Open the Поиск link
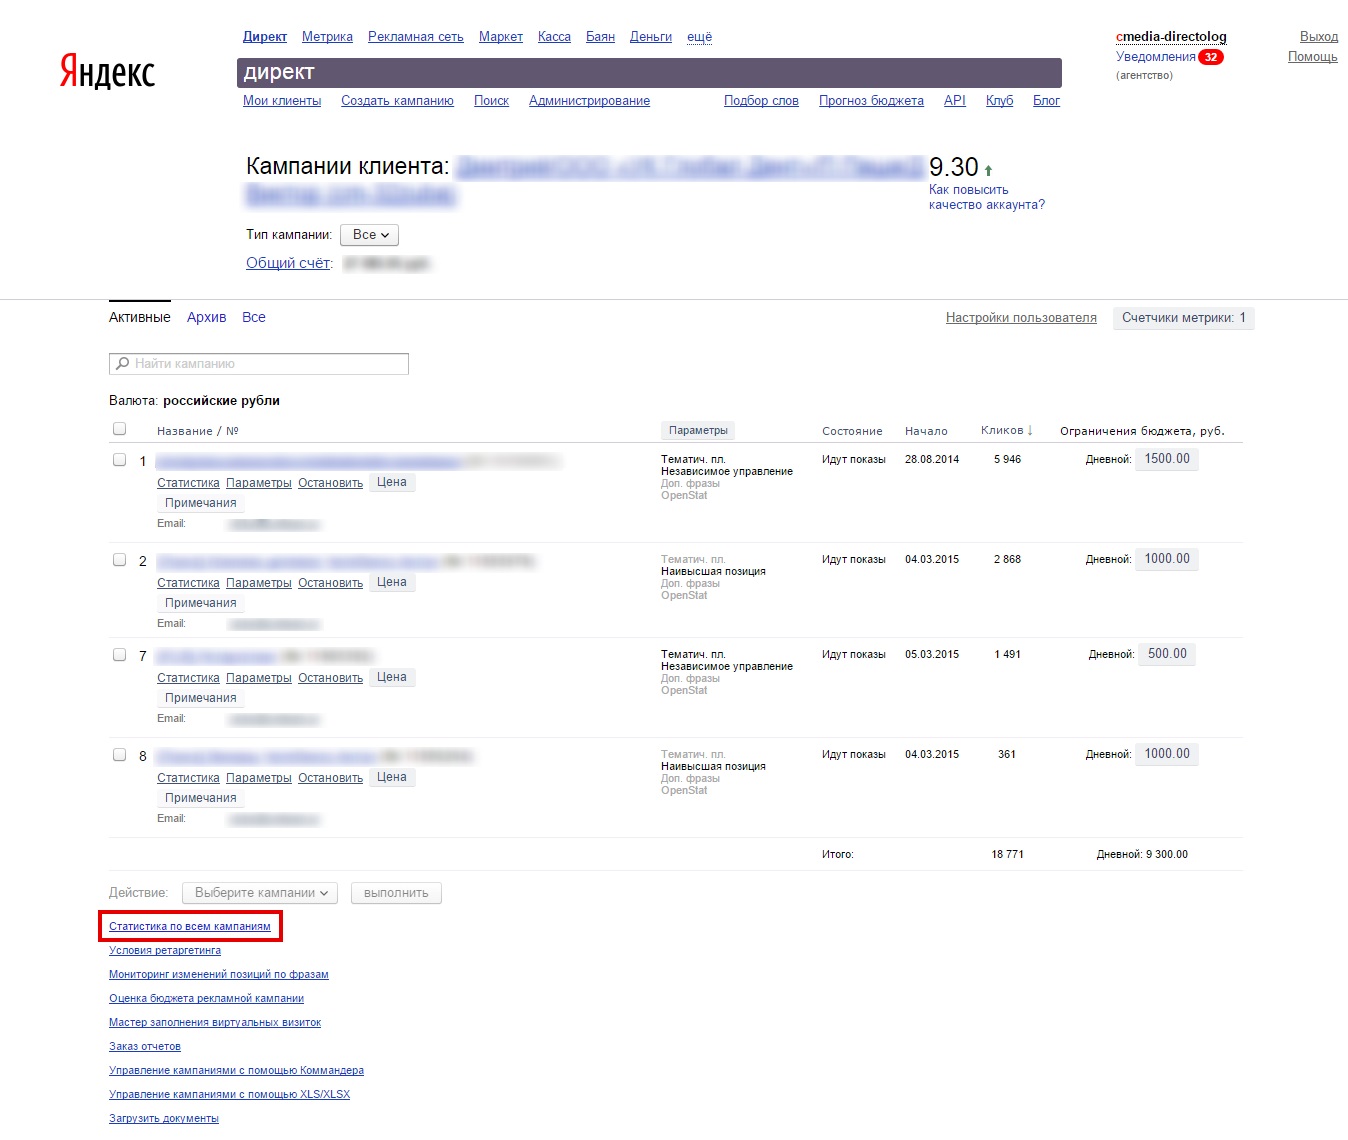 tap(491, 101)
